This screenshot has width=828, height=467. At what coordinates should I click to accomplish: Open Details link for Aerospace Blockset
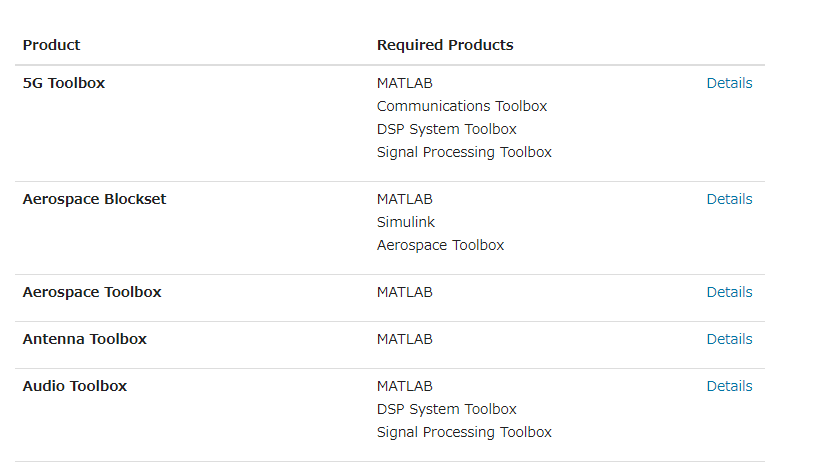pyautogui.click(x=729, y=199)
